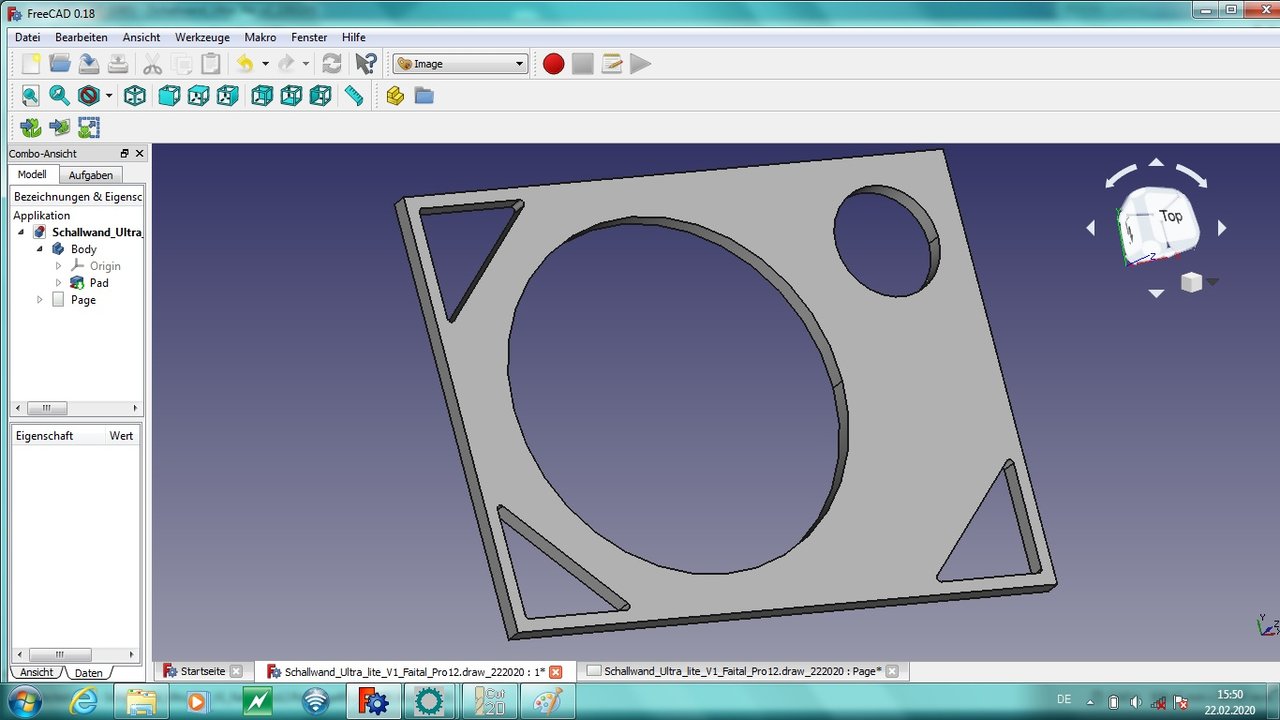Open the Werkzeuge menu
Image resolution: width=1280 pixels, height=720 pixels.
pyautogui.click(x=202, y=37)
